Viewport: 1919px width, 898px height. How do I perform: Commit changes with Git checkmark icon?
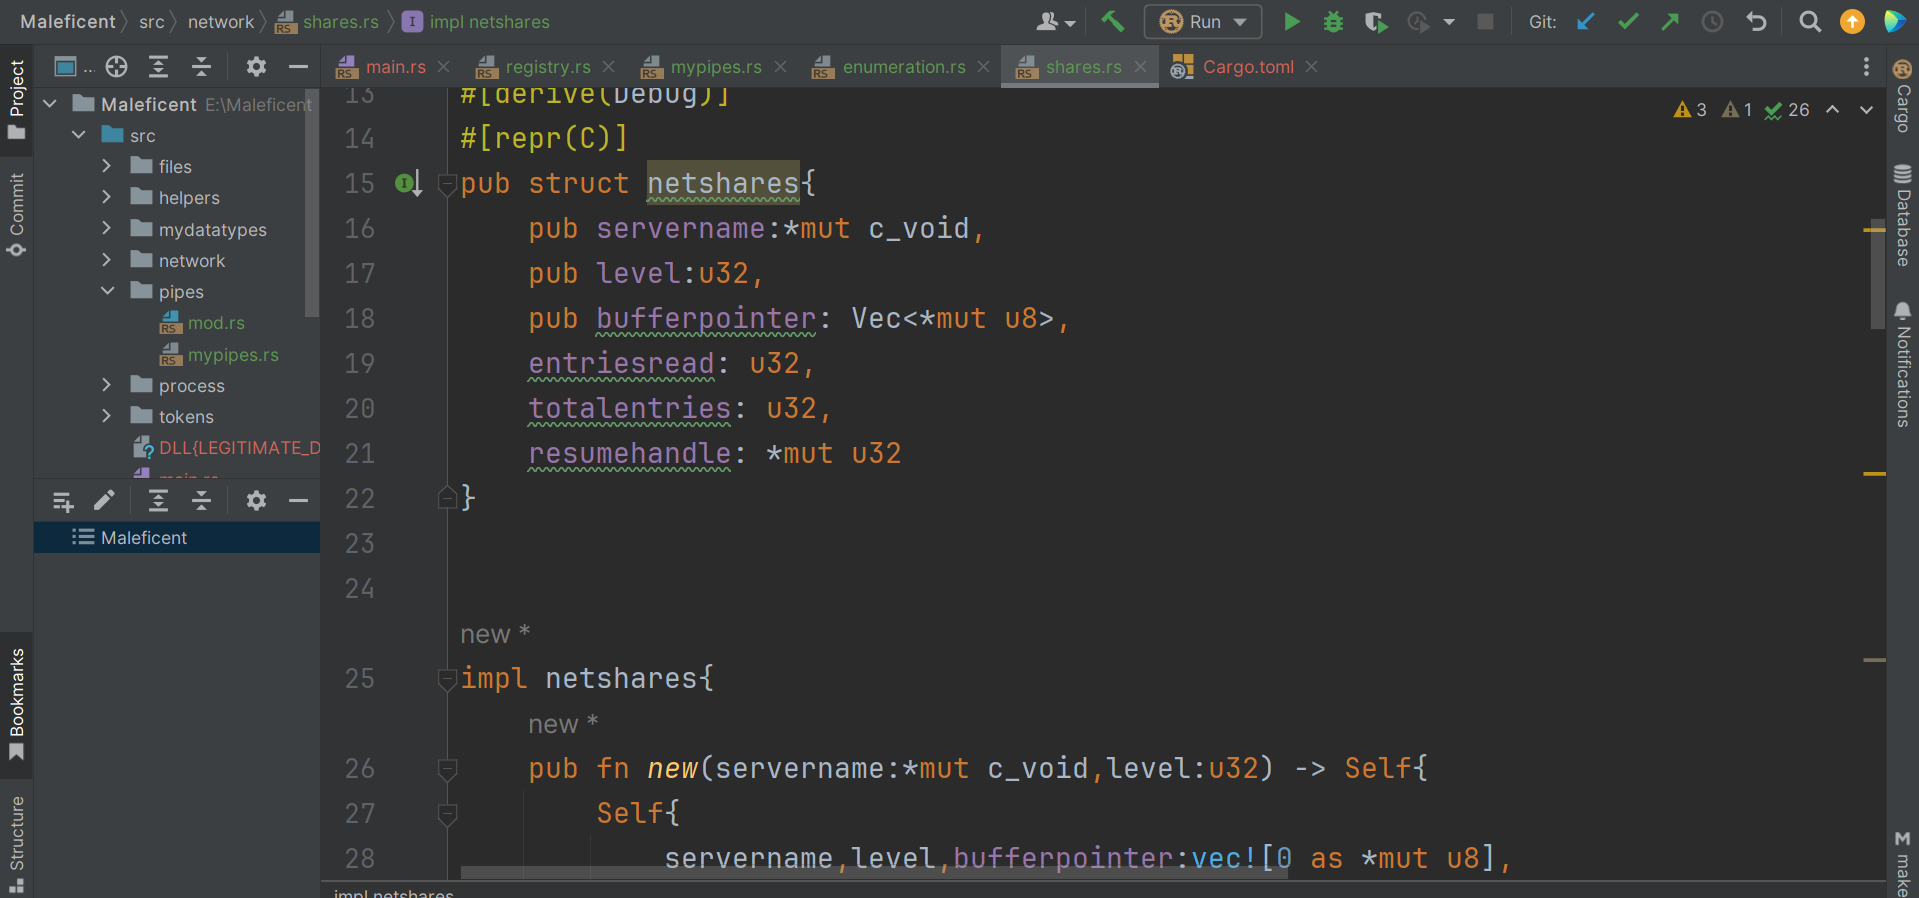tap(1628, 21)
